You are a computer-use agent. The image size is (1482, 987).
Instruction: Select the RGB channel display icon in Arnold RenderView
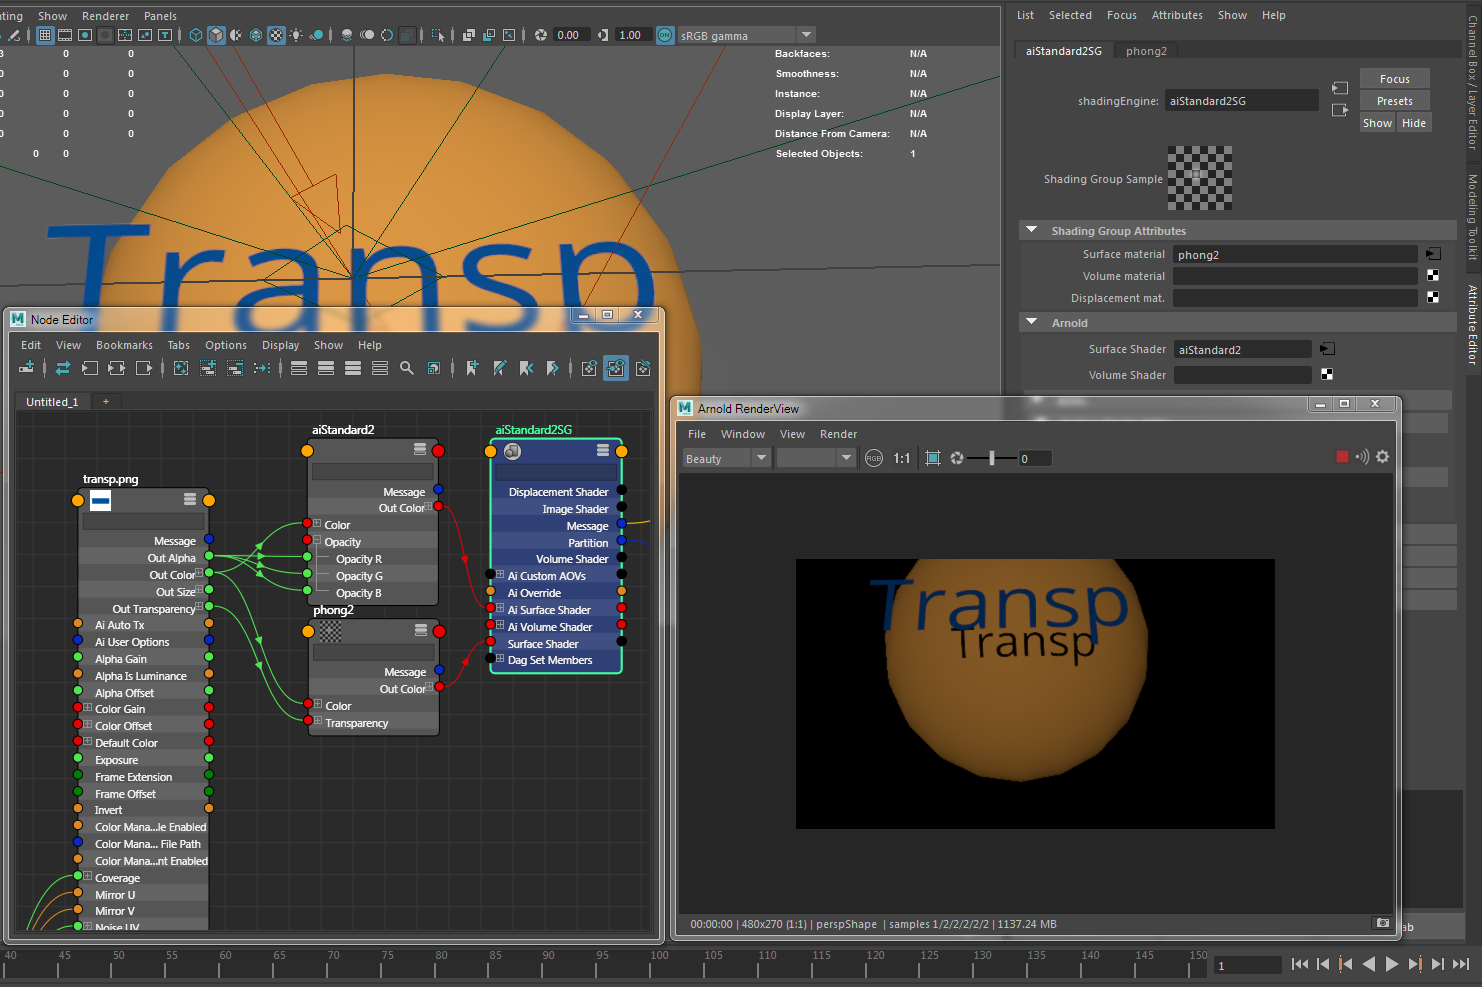(x=874, y=458)
